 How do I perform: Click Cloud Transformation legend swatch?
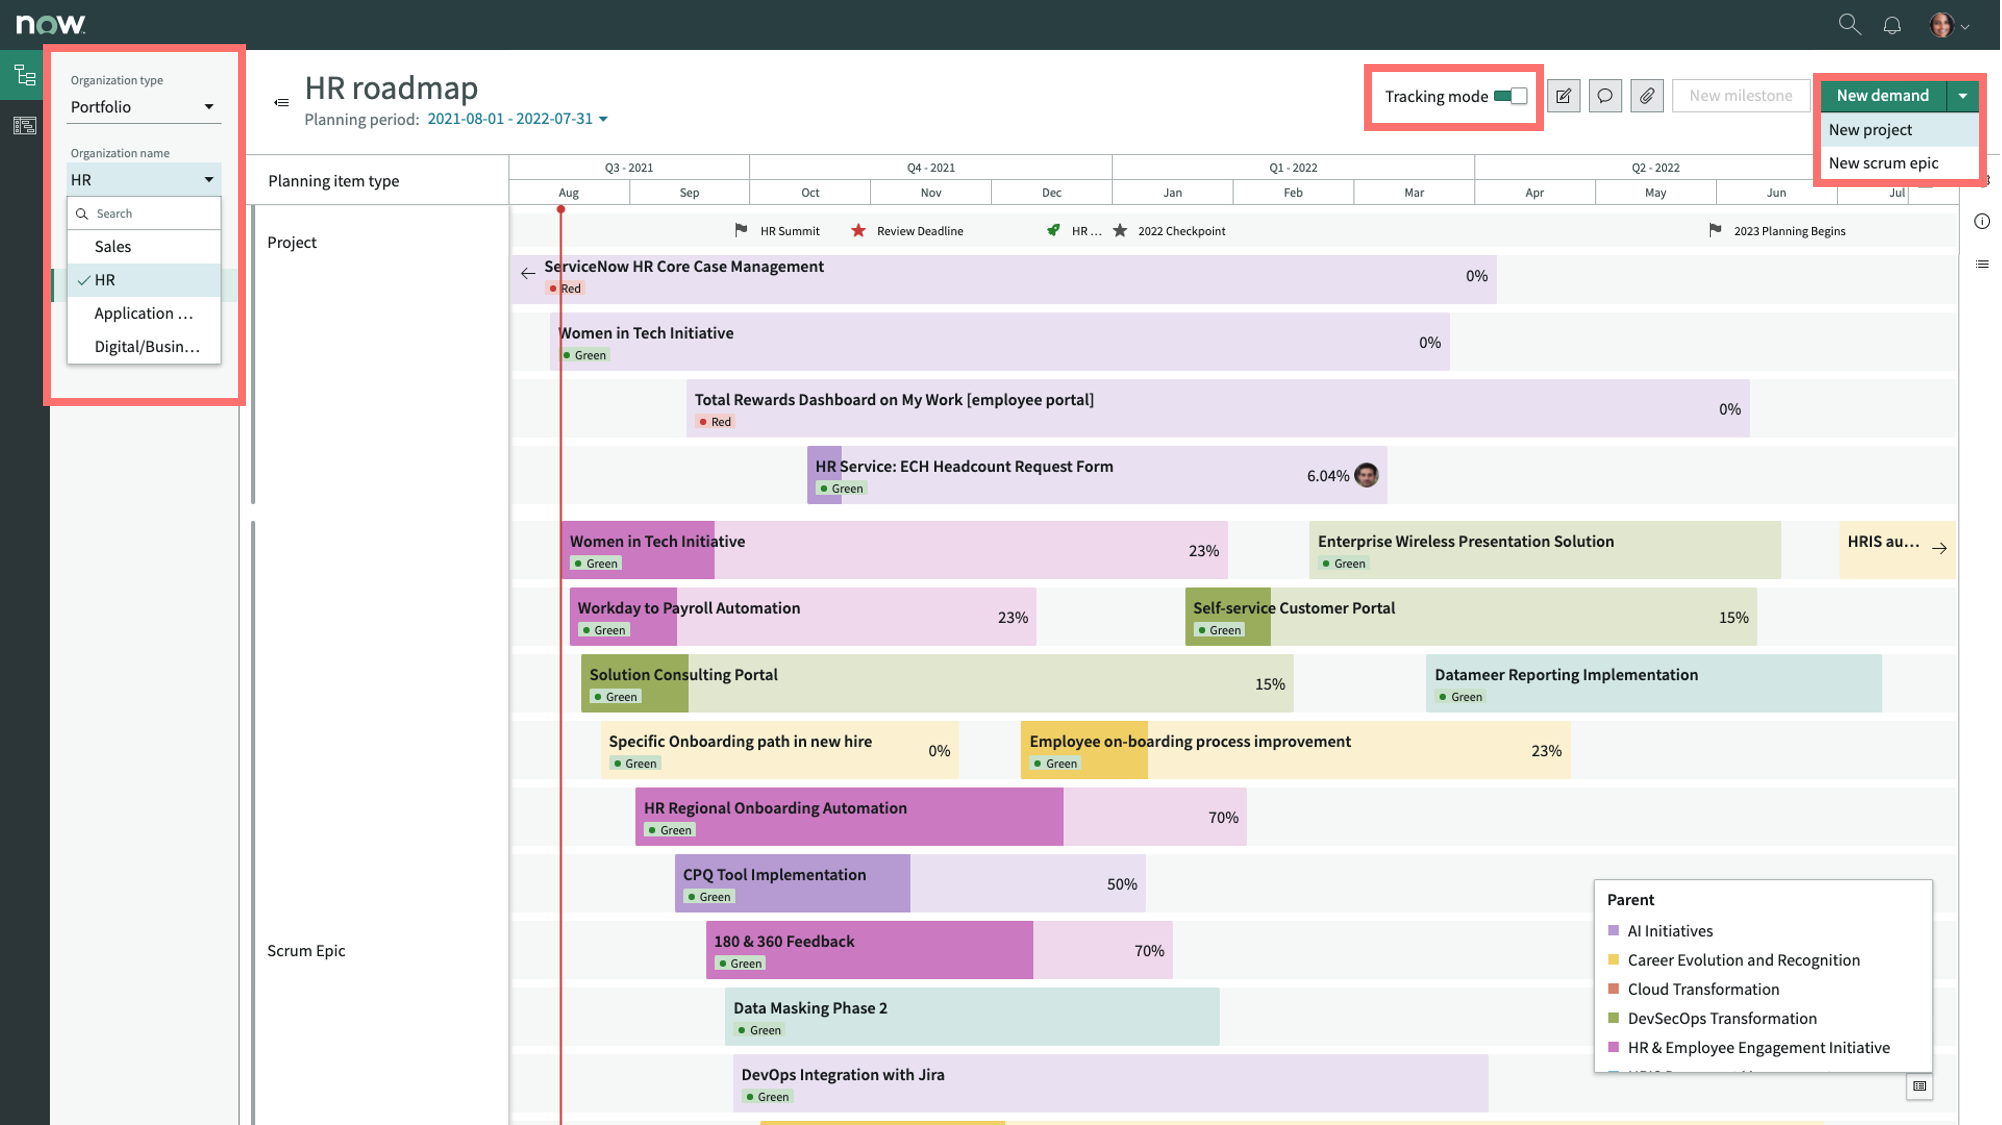coord(1613,989)
